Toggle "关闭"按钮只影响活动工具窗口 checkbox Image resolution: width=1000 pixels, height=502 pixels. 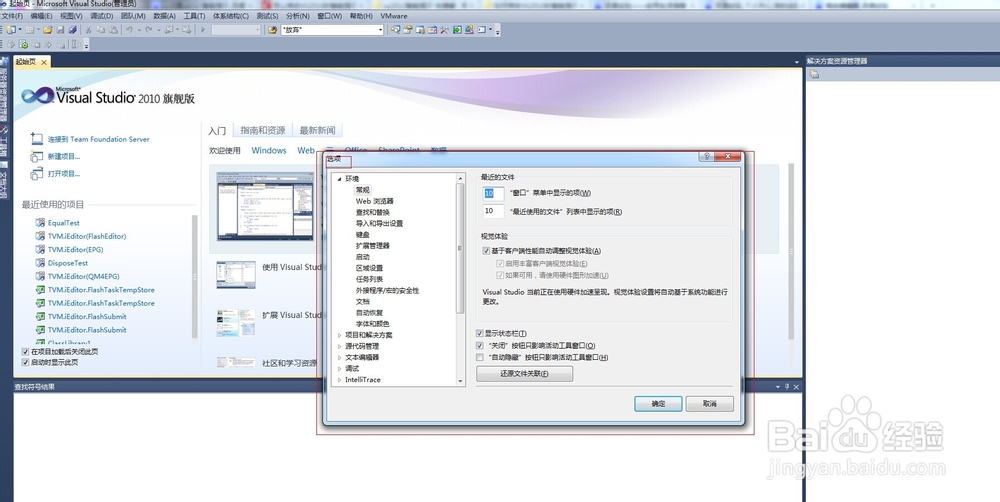point(480,345)
